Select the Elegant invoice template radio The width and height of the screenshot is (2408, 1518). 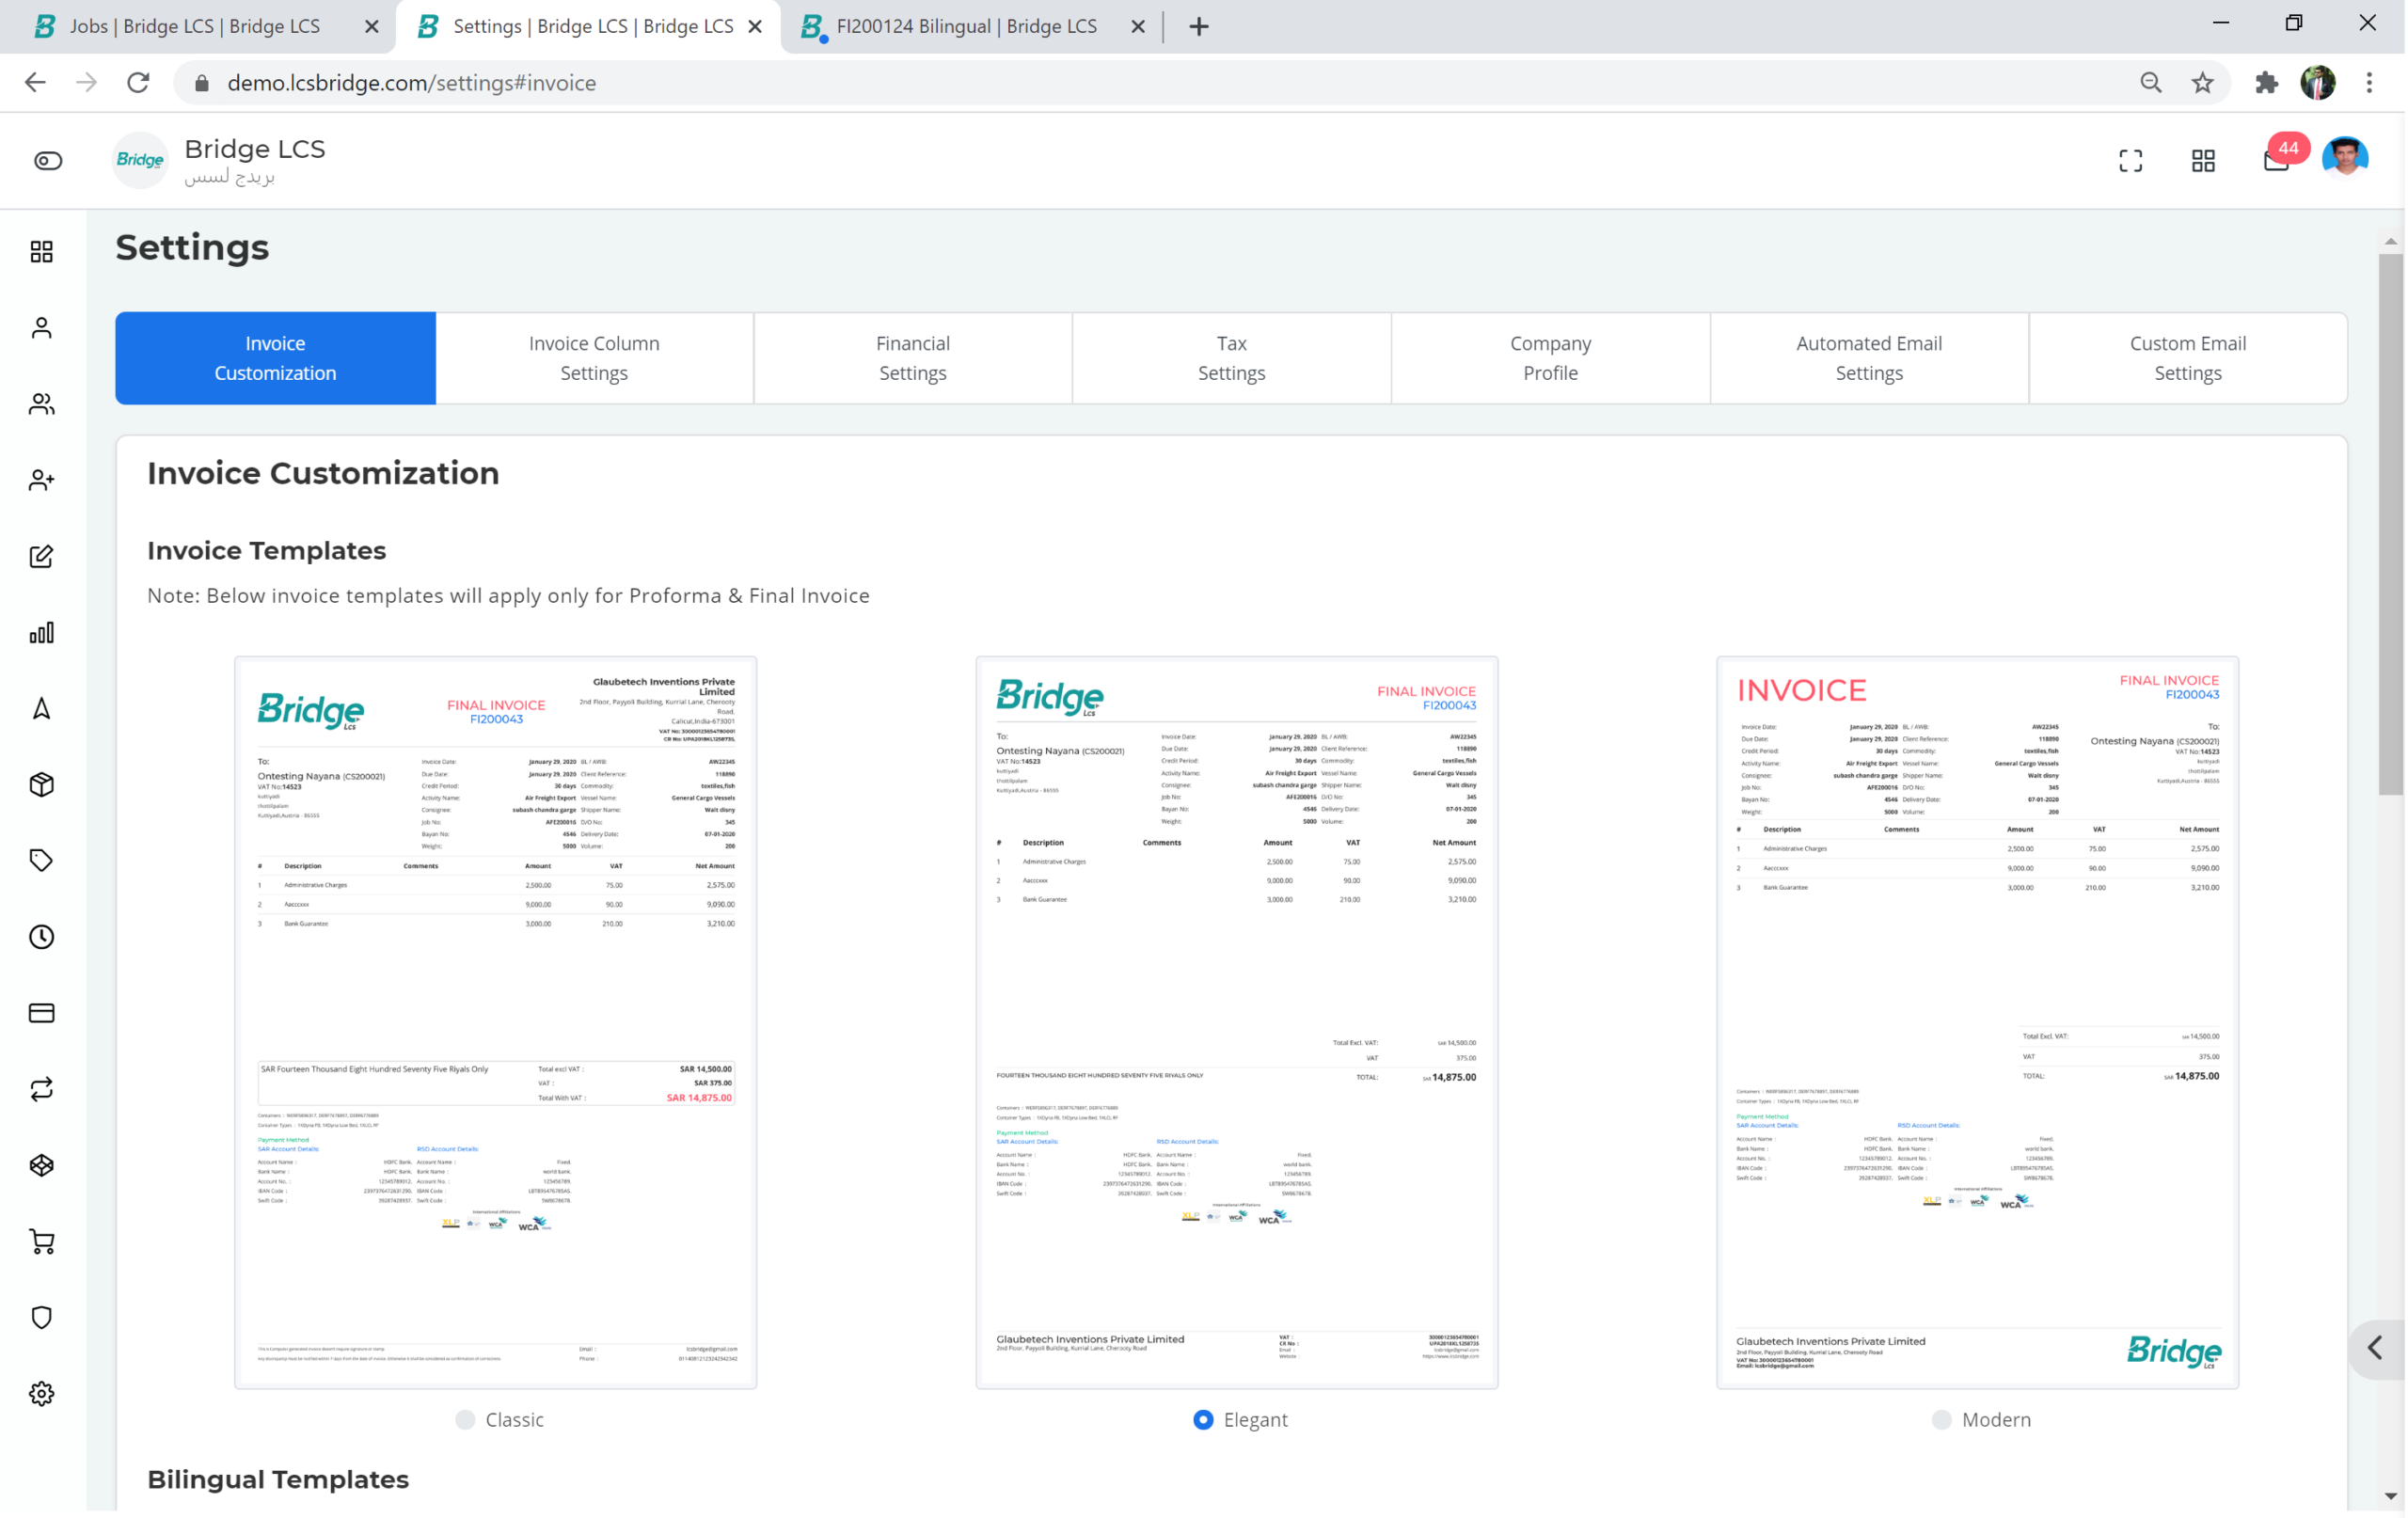click(1204, 1420)
